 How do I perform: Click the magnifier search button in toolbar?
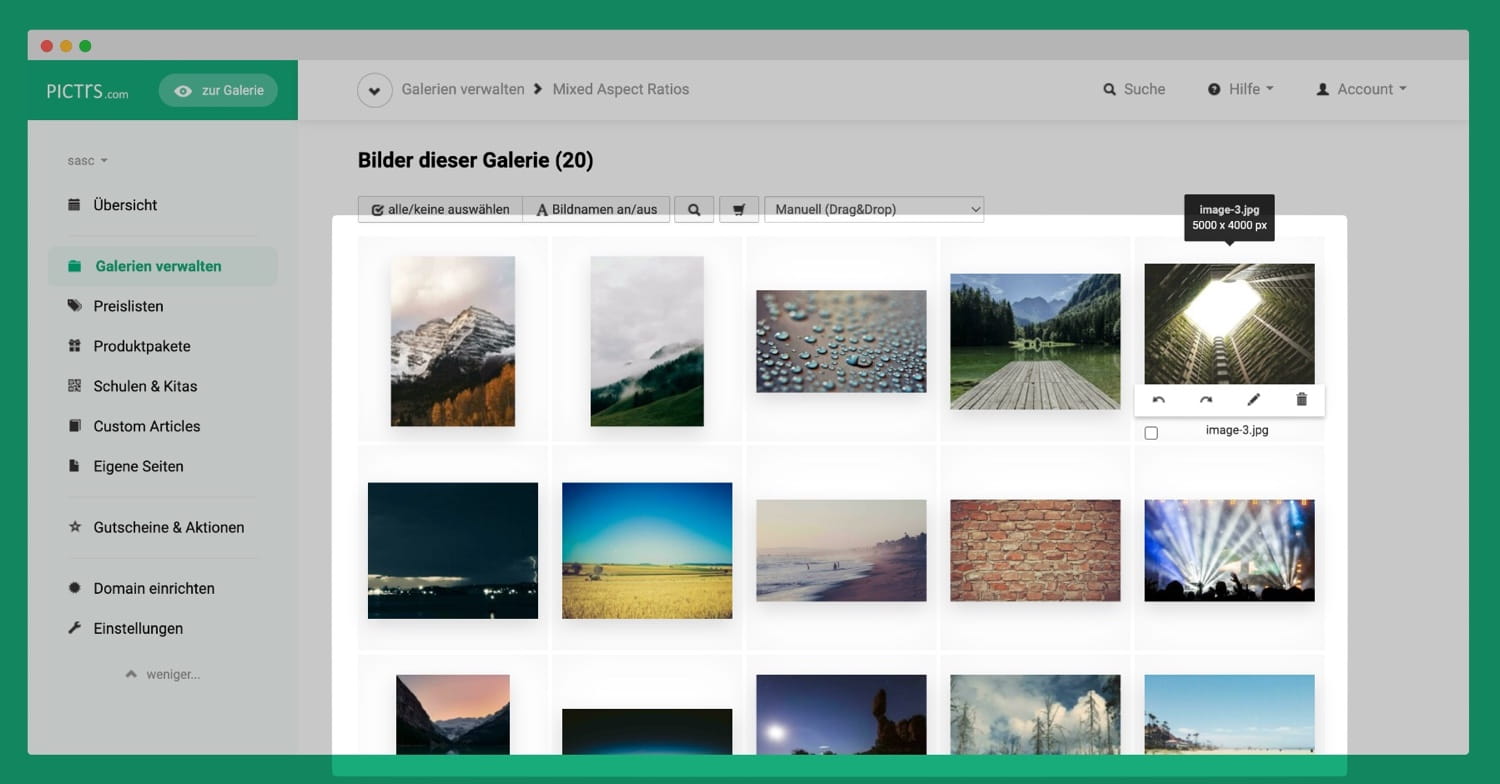click(x=694, y=210)
